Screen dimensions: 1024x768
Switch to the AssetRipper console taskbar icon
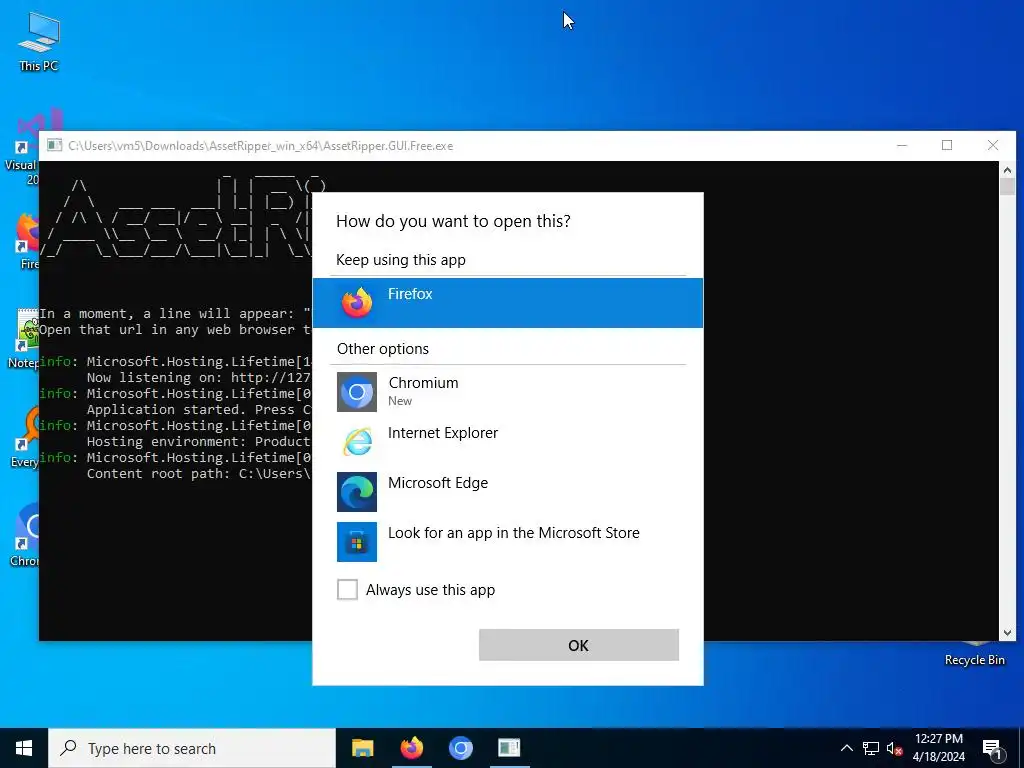(x=509, y=748)
